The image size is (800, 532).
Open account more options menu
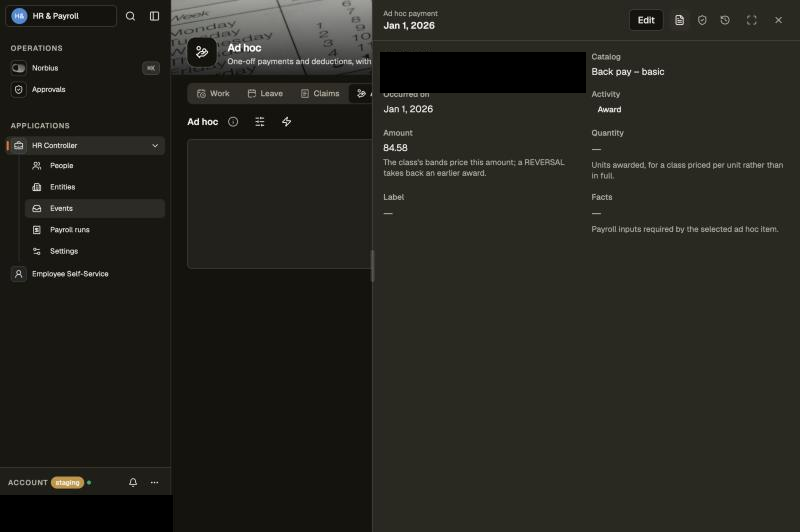click(155, 483)
